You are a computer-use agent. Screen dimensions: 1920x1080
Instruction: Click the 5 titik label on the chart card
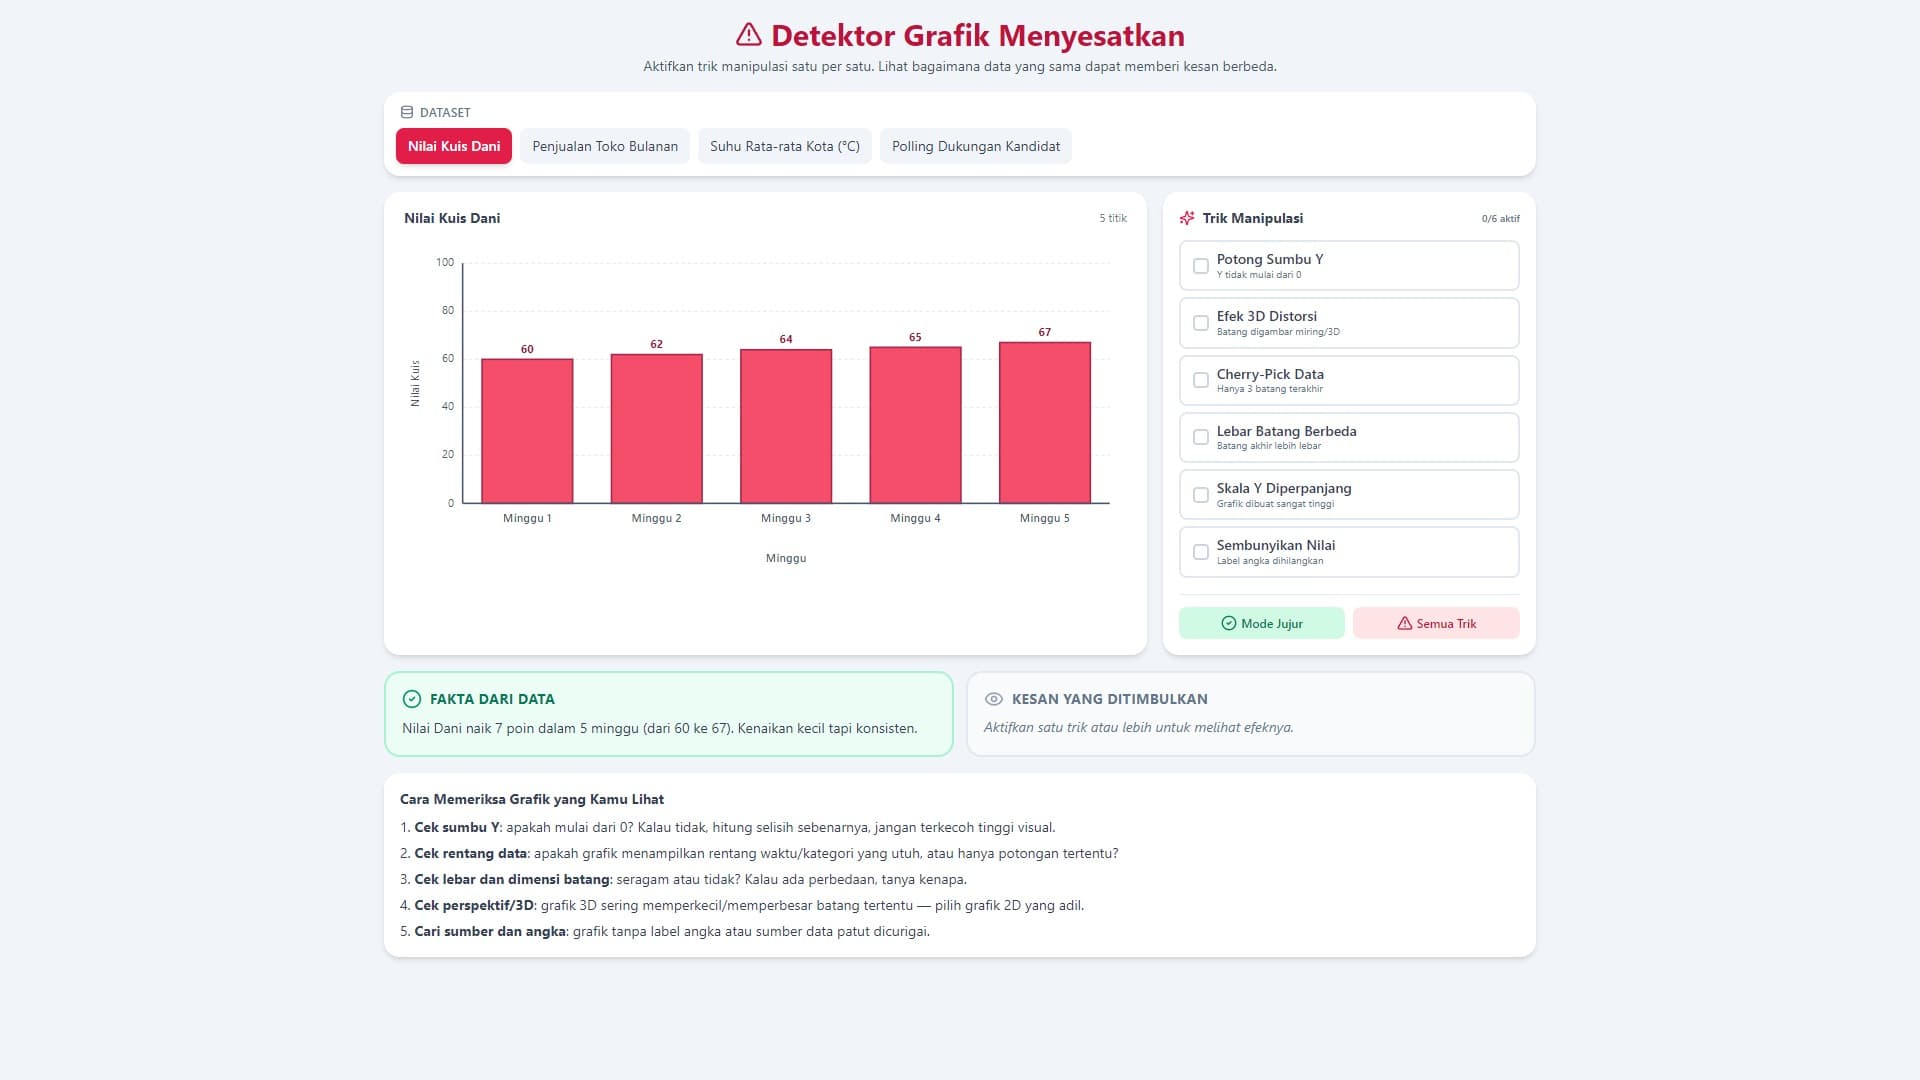[1113, 218]
